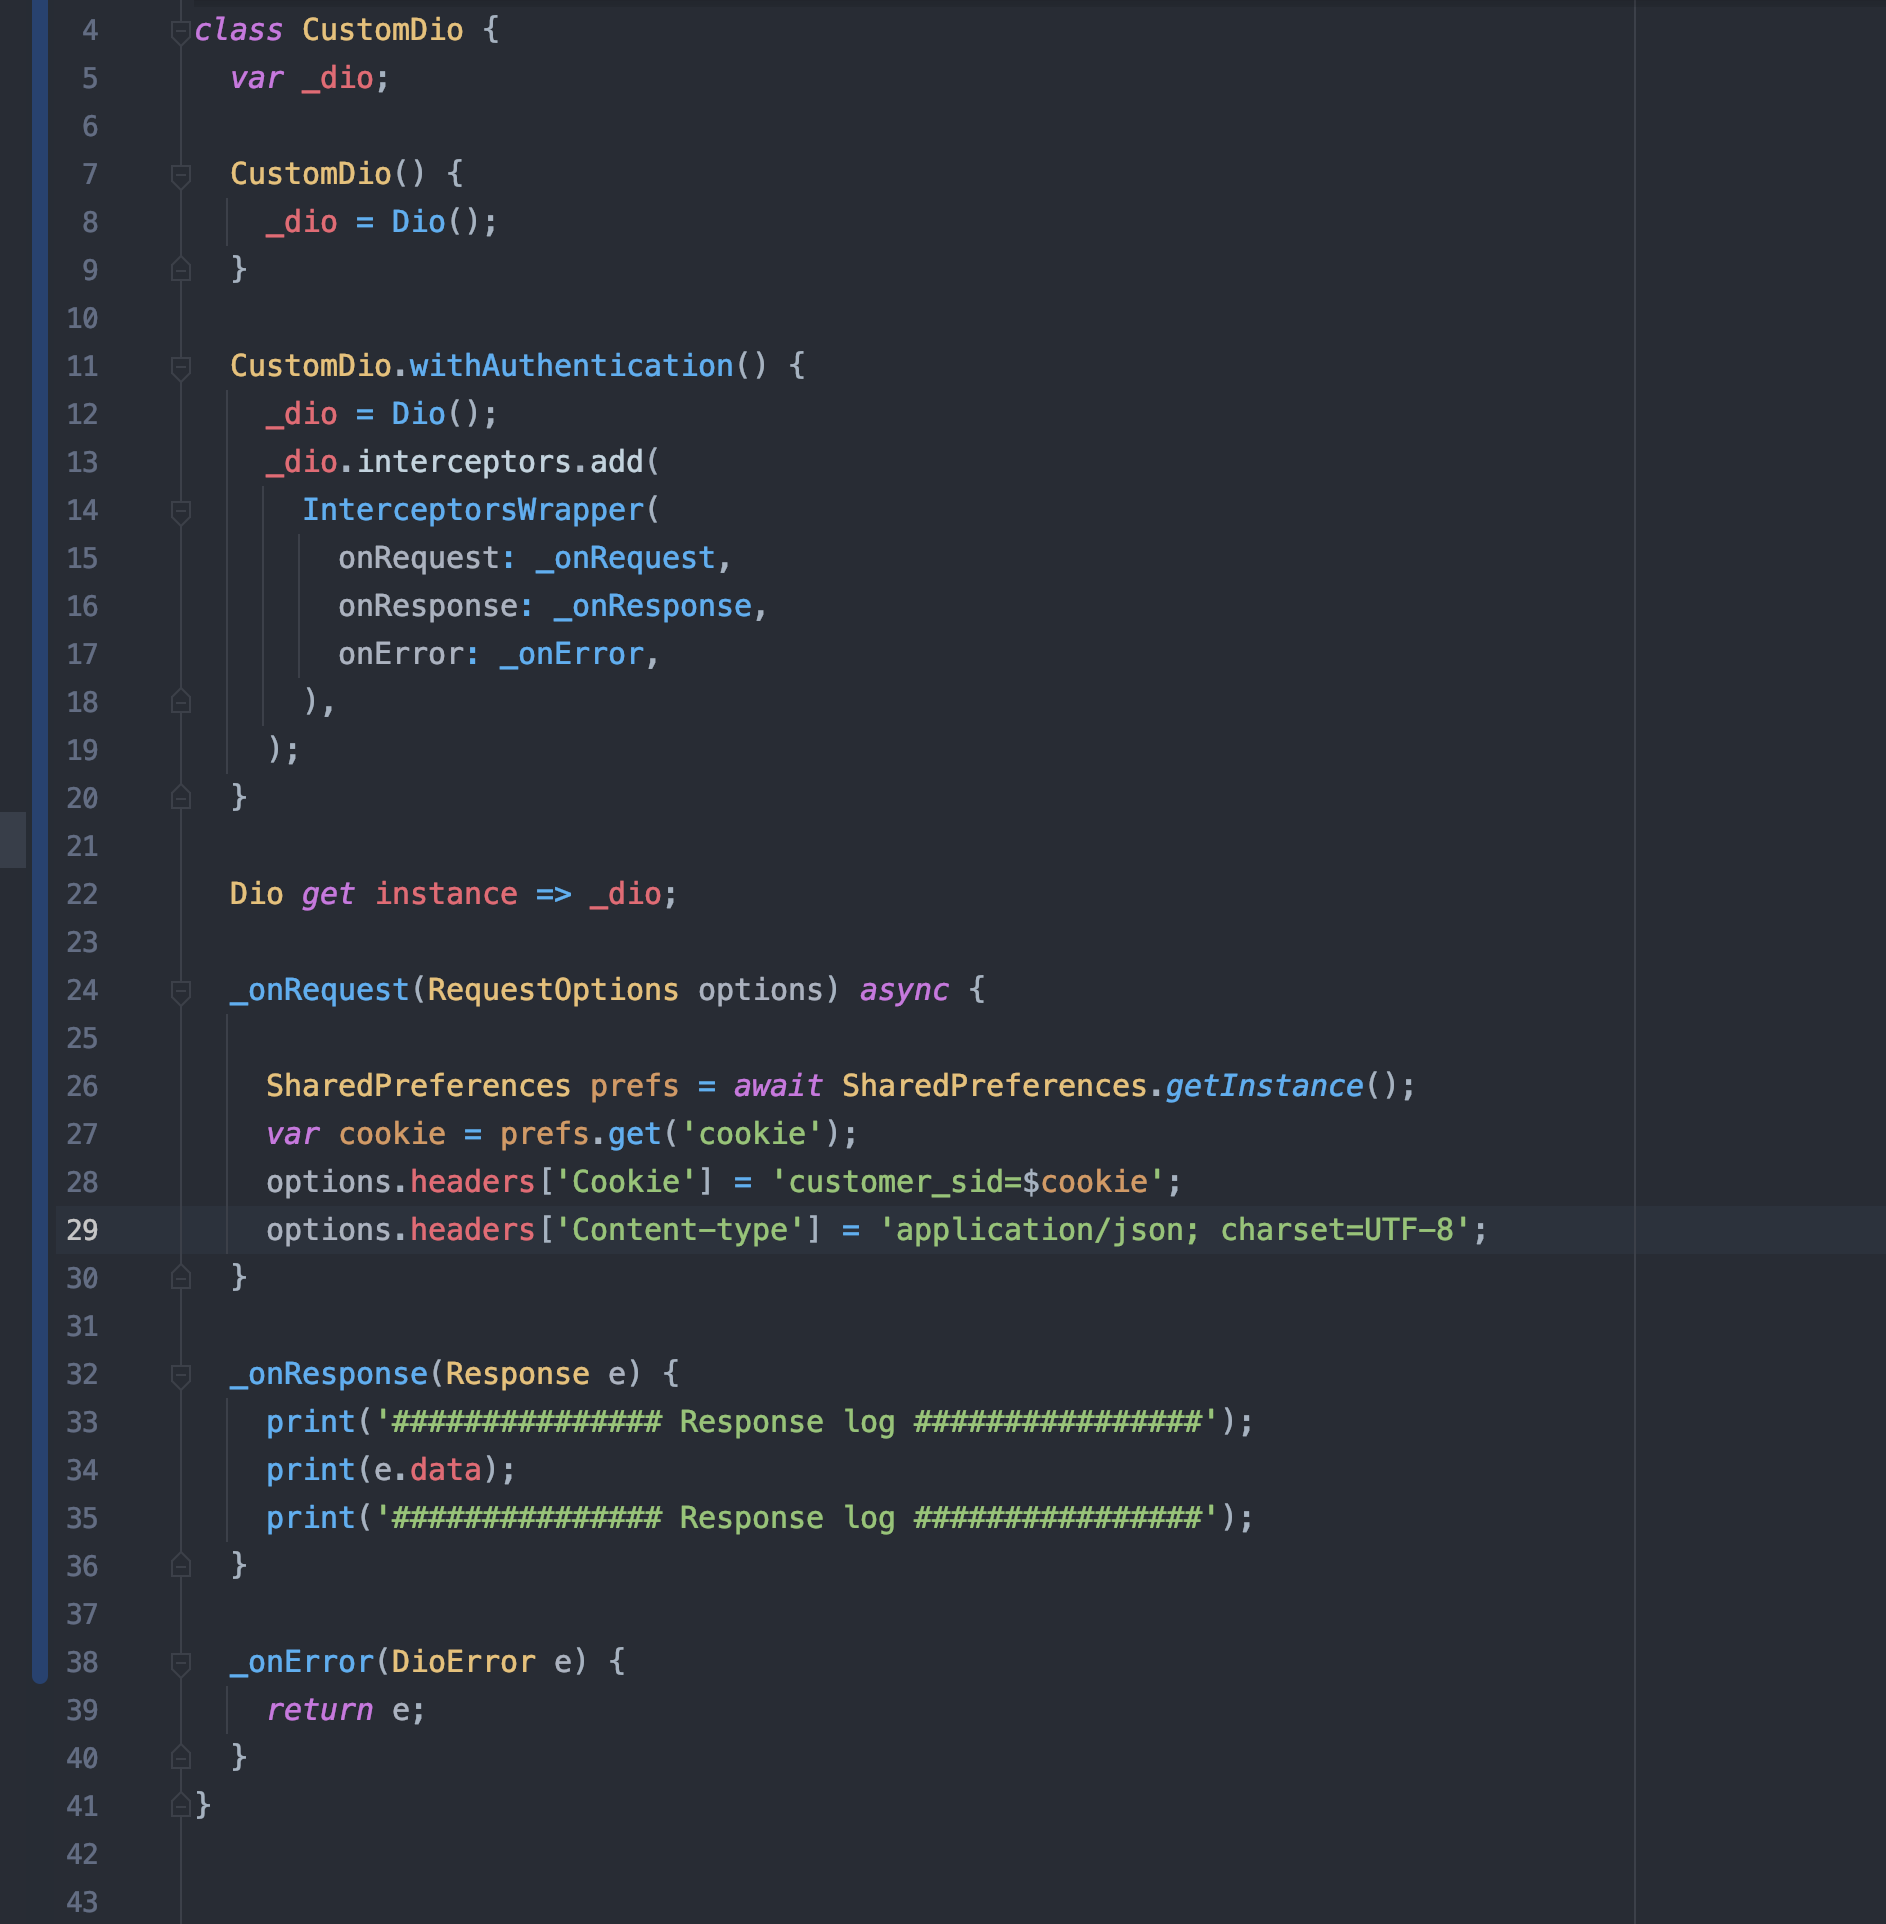Click the second 'Response log' print string on line 35
This screenshot has height=1924, width=1886.
[797, 1518]
